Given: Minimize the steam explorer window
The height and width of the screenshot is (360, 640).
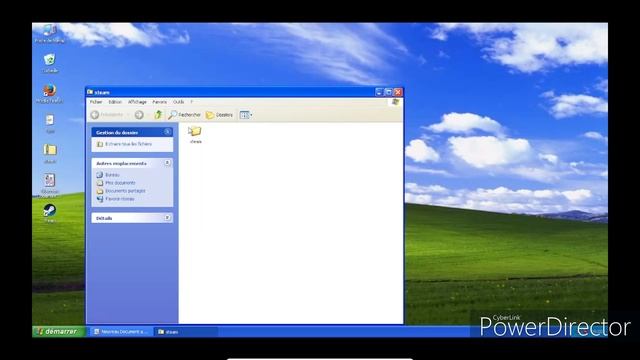Looking at the screenshot, I should [379, 92].
